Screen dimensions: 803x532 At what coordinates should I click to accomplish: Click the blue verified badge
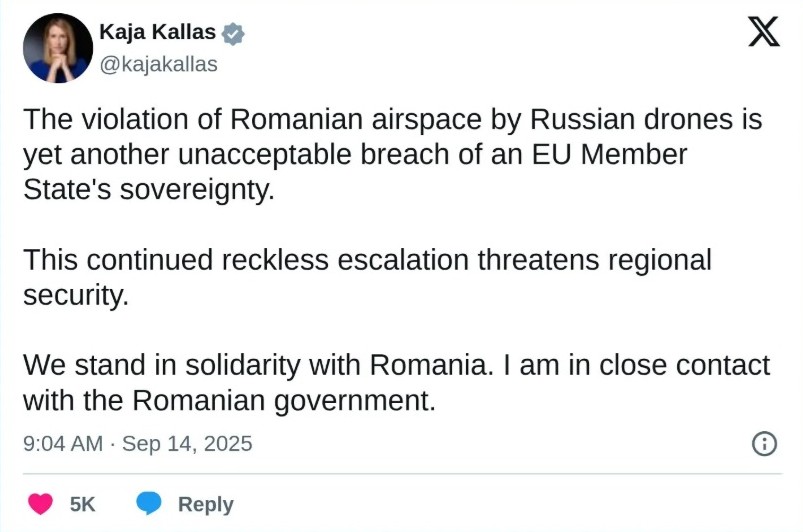(233, 33)
